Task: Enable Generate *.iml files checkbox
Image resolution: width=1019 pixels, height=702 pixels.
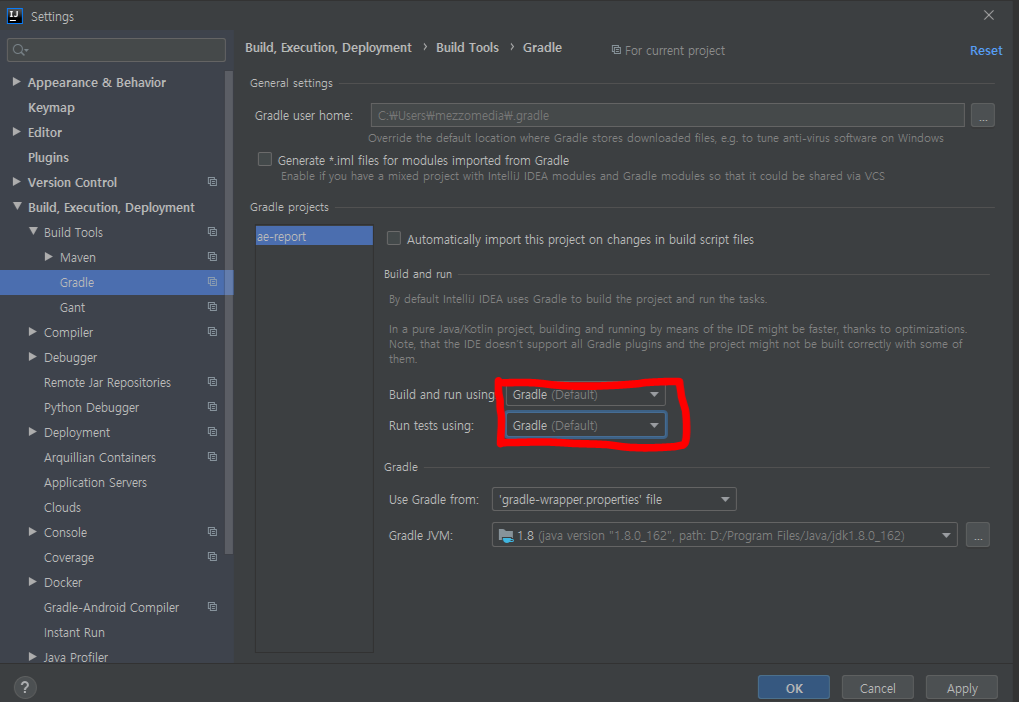Action: (264, 159)
